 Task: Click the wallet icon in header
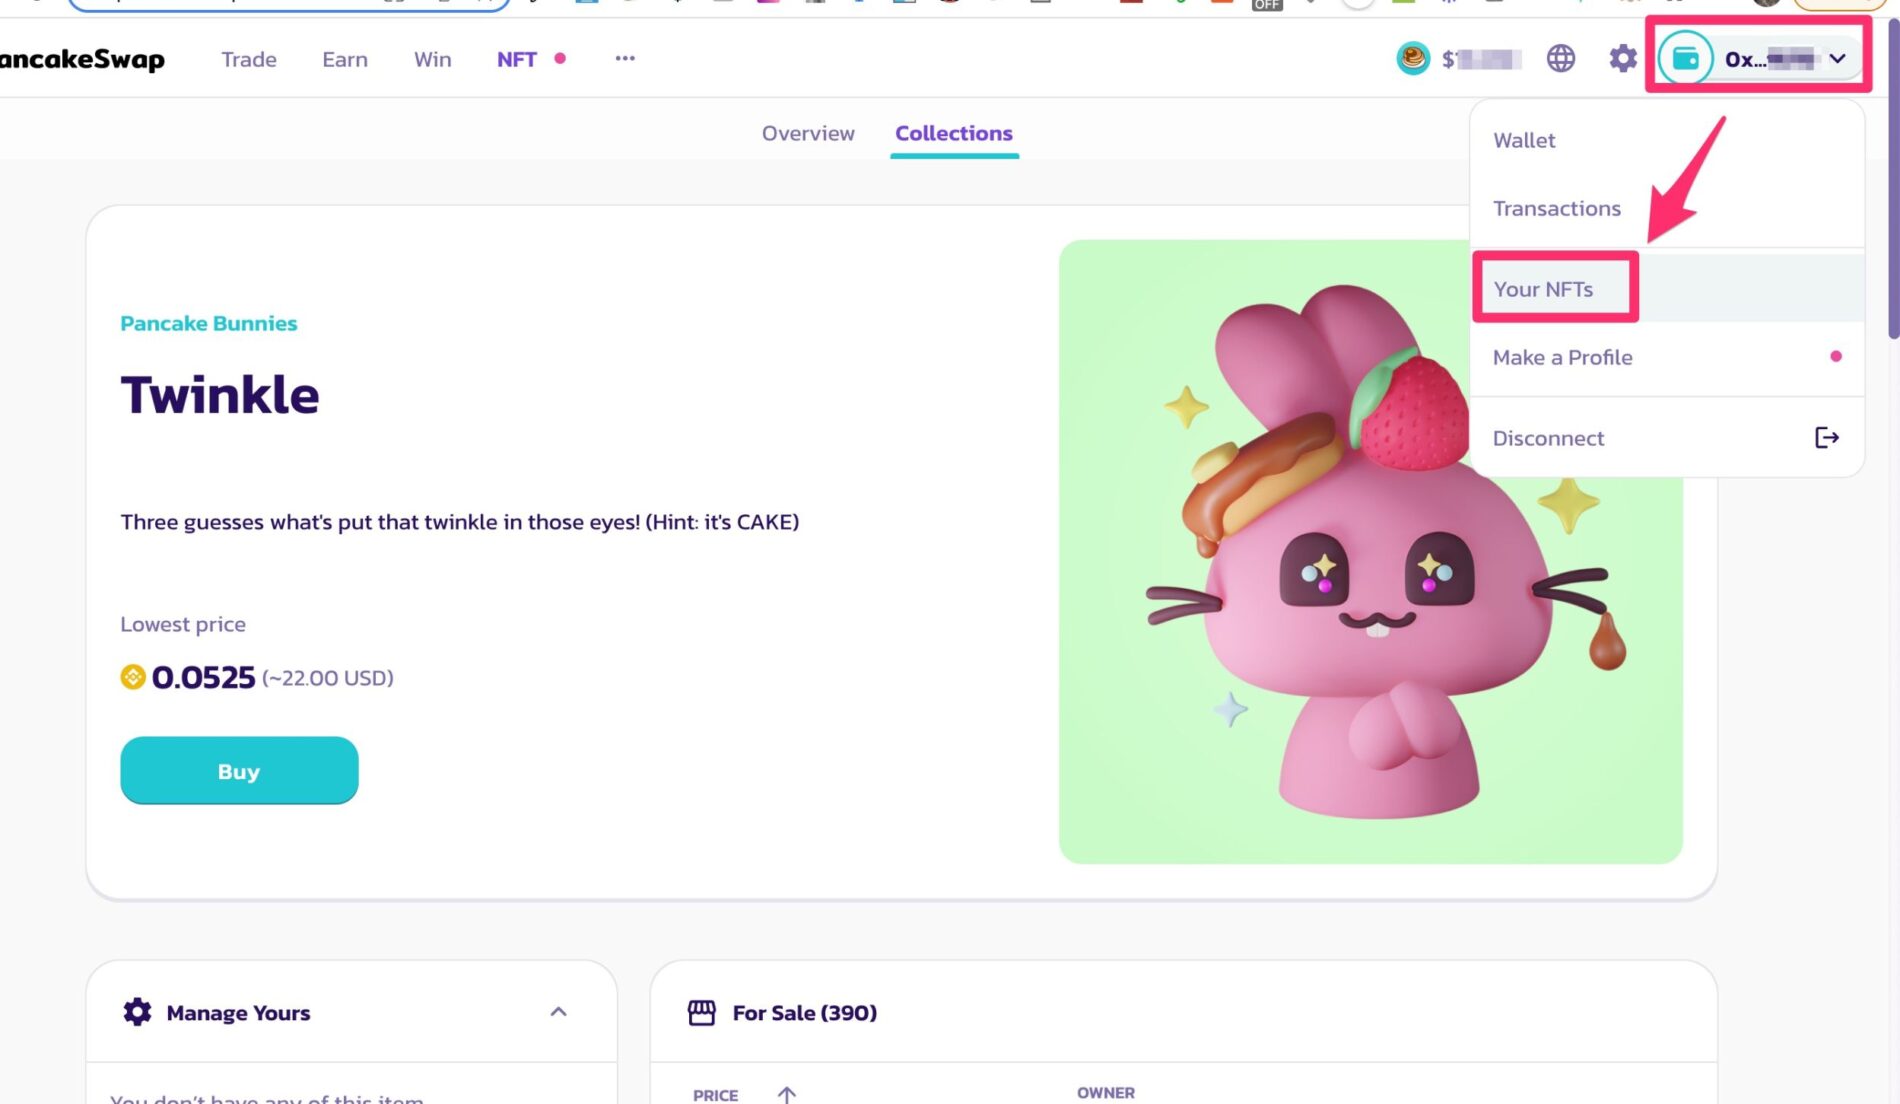pos(1685,59)
